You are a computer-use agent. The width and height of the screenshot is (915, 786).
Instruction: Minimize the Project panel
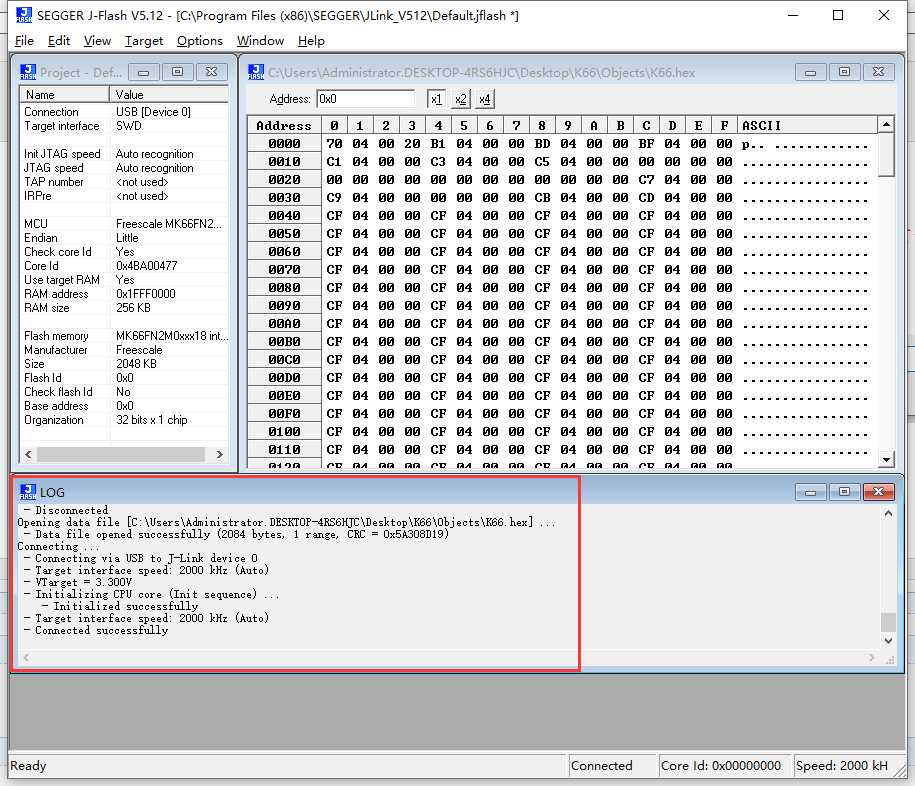pyautogui.click(x=144, y=72)
